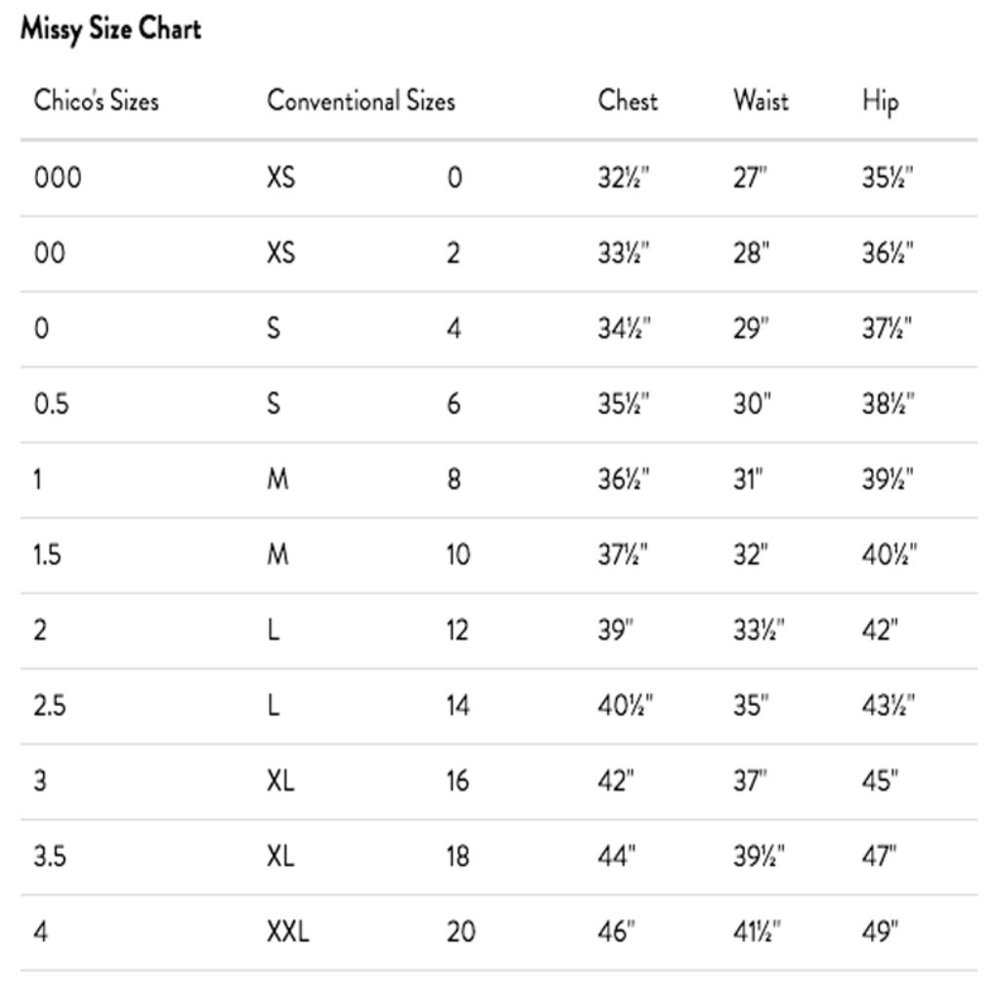1000x1000 pixels.
Task: Select the Chest column header
Action: click(628, 101)
